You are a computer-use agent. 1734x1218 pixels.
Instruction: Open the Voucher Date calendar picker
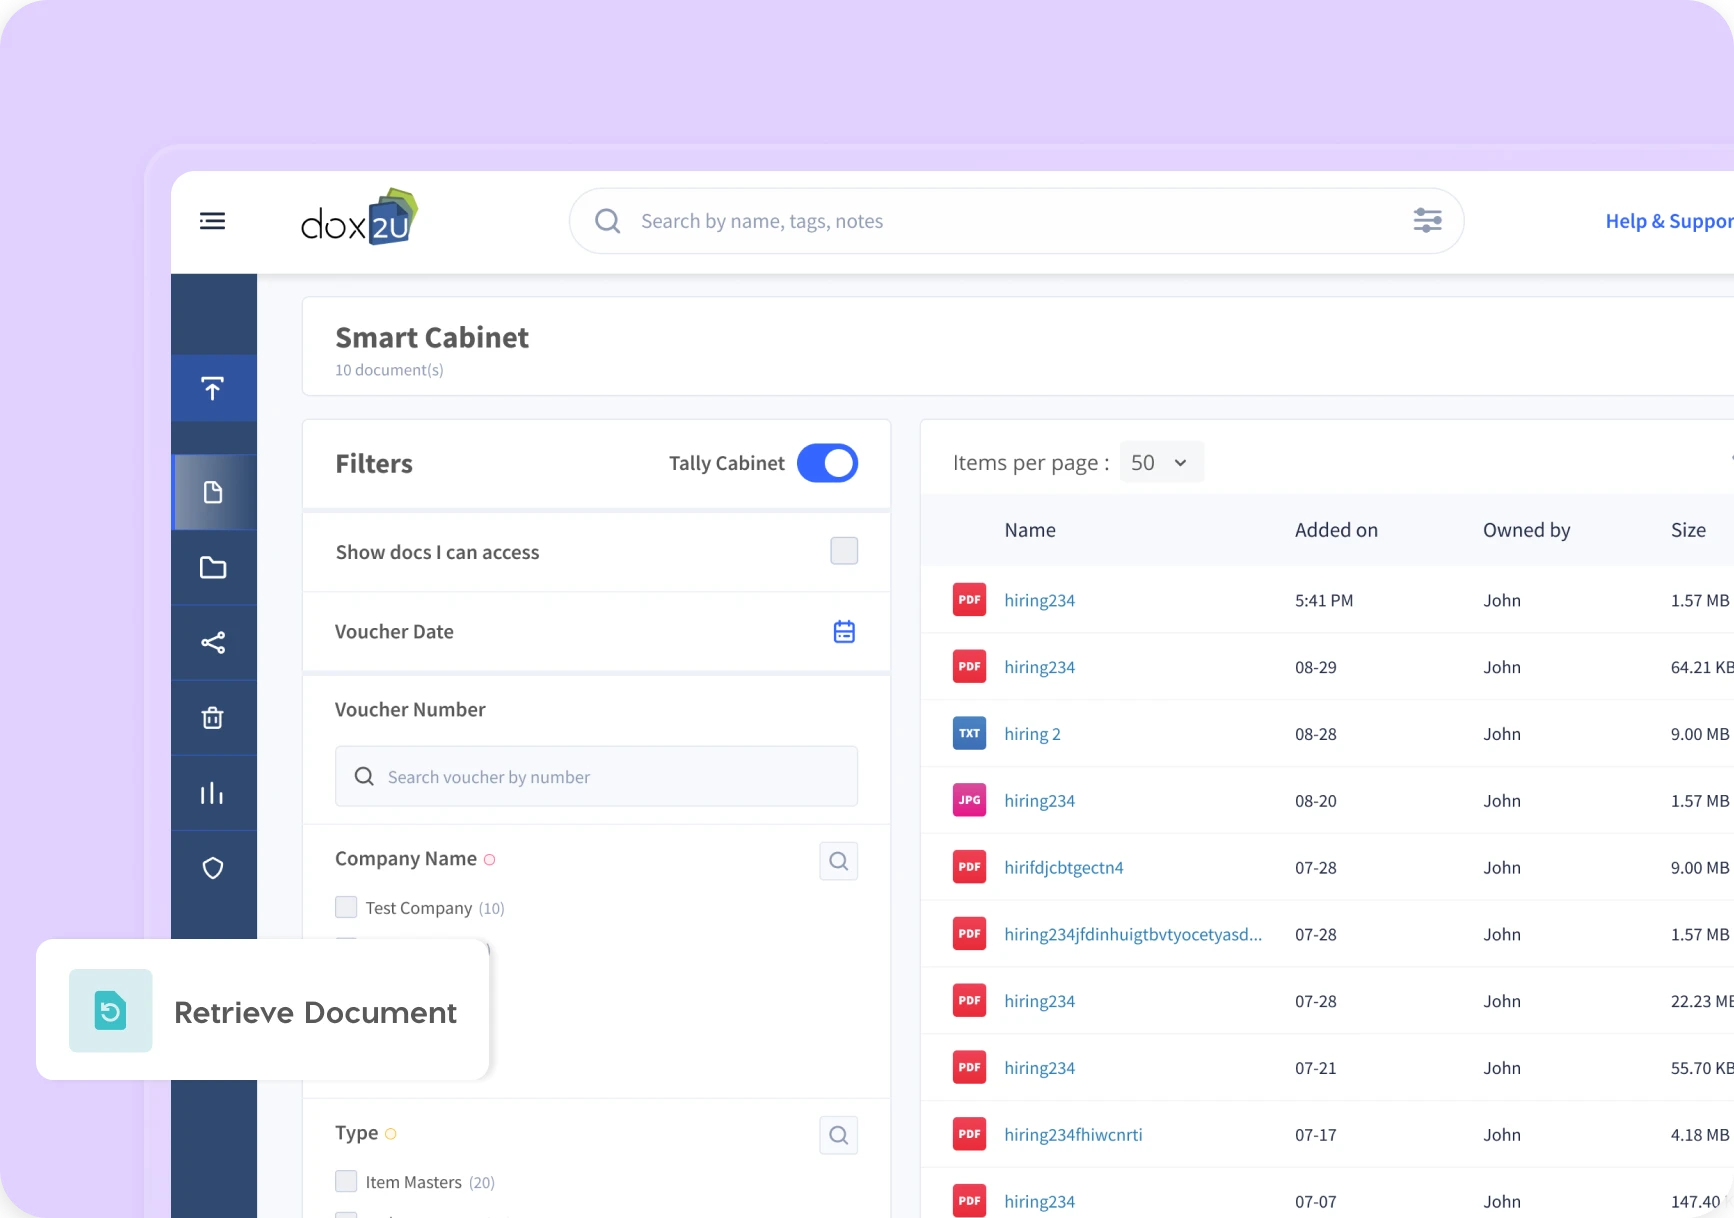tap(844, 631)
